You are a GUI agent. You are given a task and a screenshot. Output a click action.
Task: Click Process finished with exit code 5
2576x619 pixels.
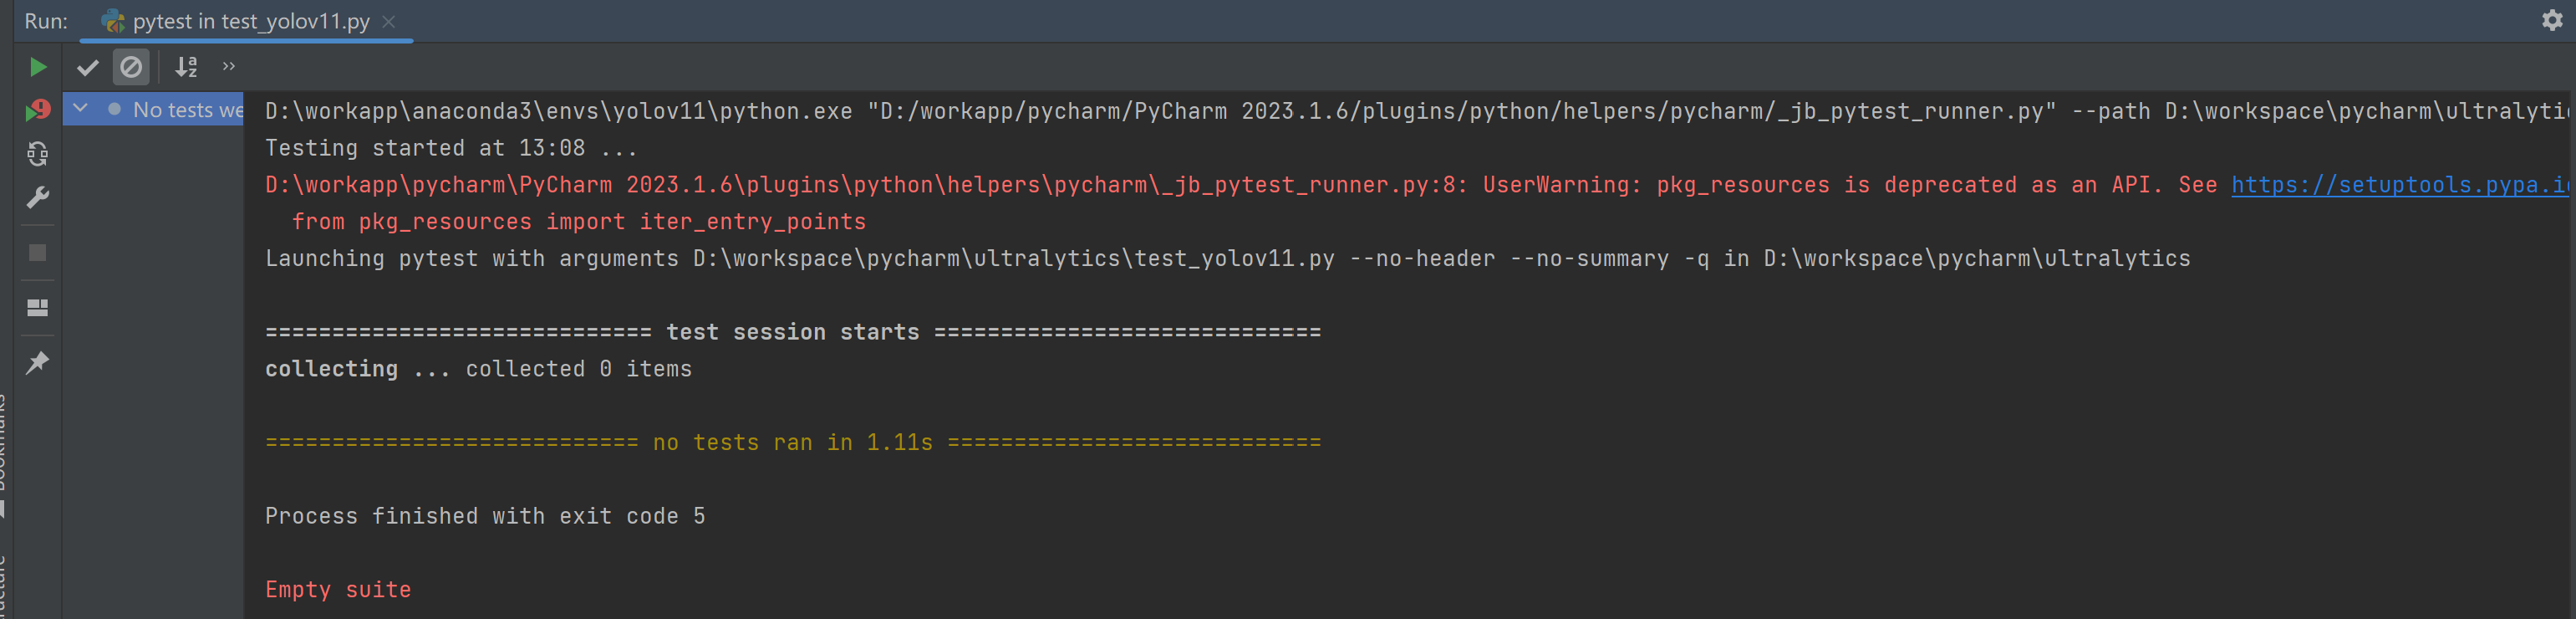(x=485, y=516)
